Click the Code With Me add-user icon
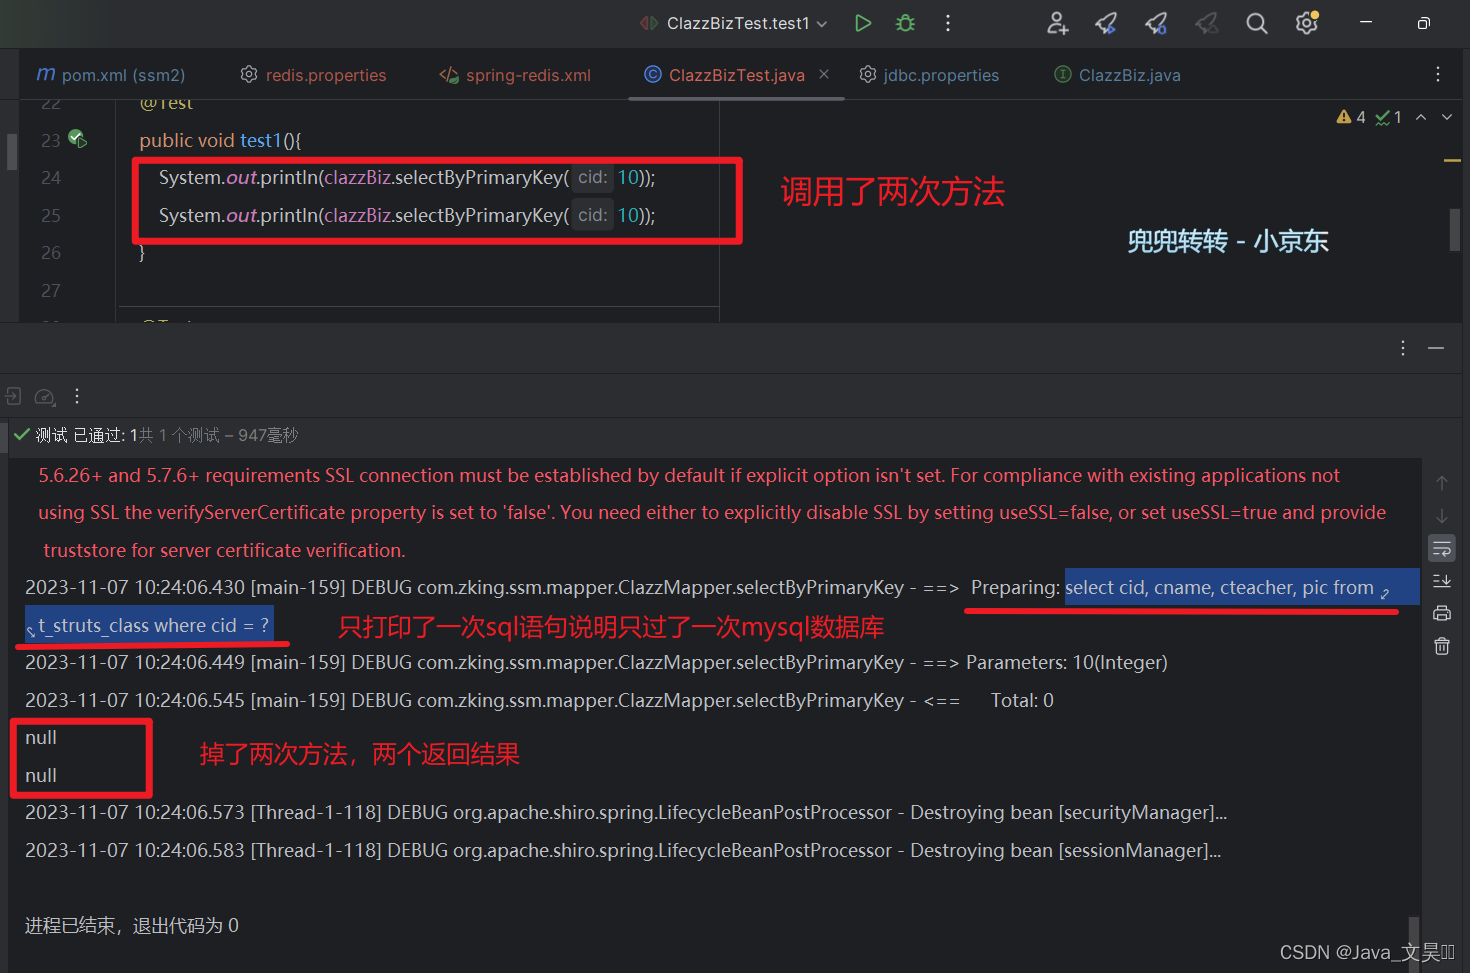The height and width of the screenshot is (973, 1470). pyautogui.click(x=1056, y=22)
